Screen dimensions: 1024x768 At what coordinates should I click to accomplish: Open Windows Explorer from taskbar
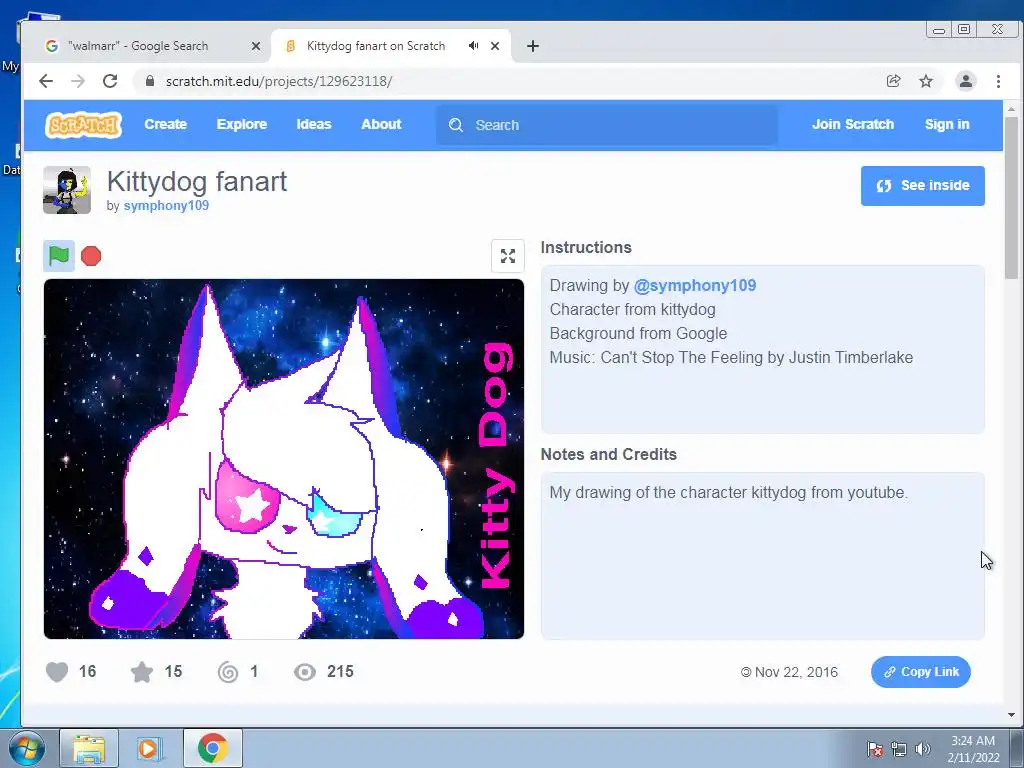(x=89, y=748)
